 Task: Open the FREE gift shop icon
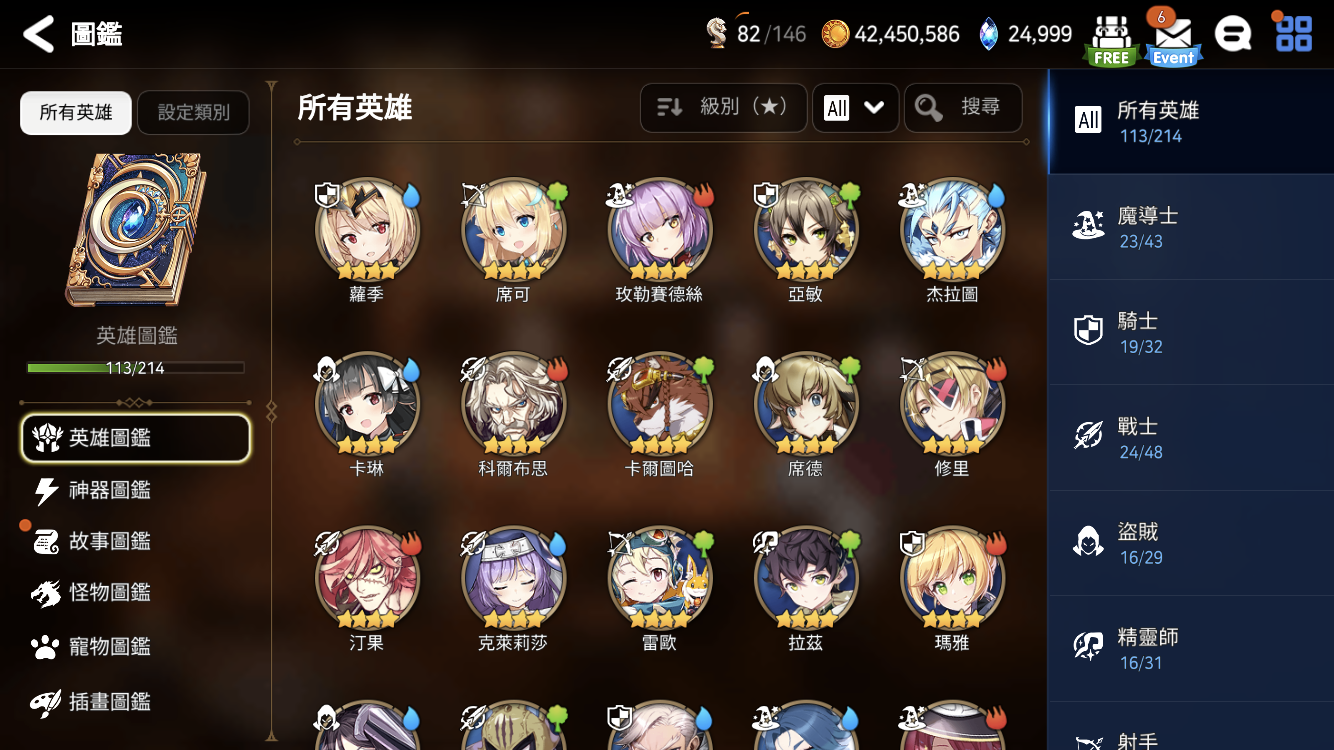coord(1110,40)
